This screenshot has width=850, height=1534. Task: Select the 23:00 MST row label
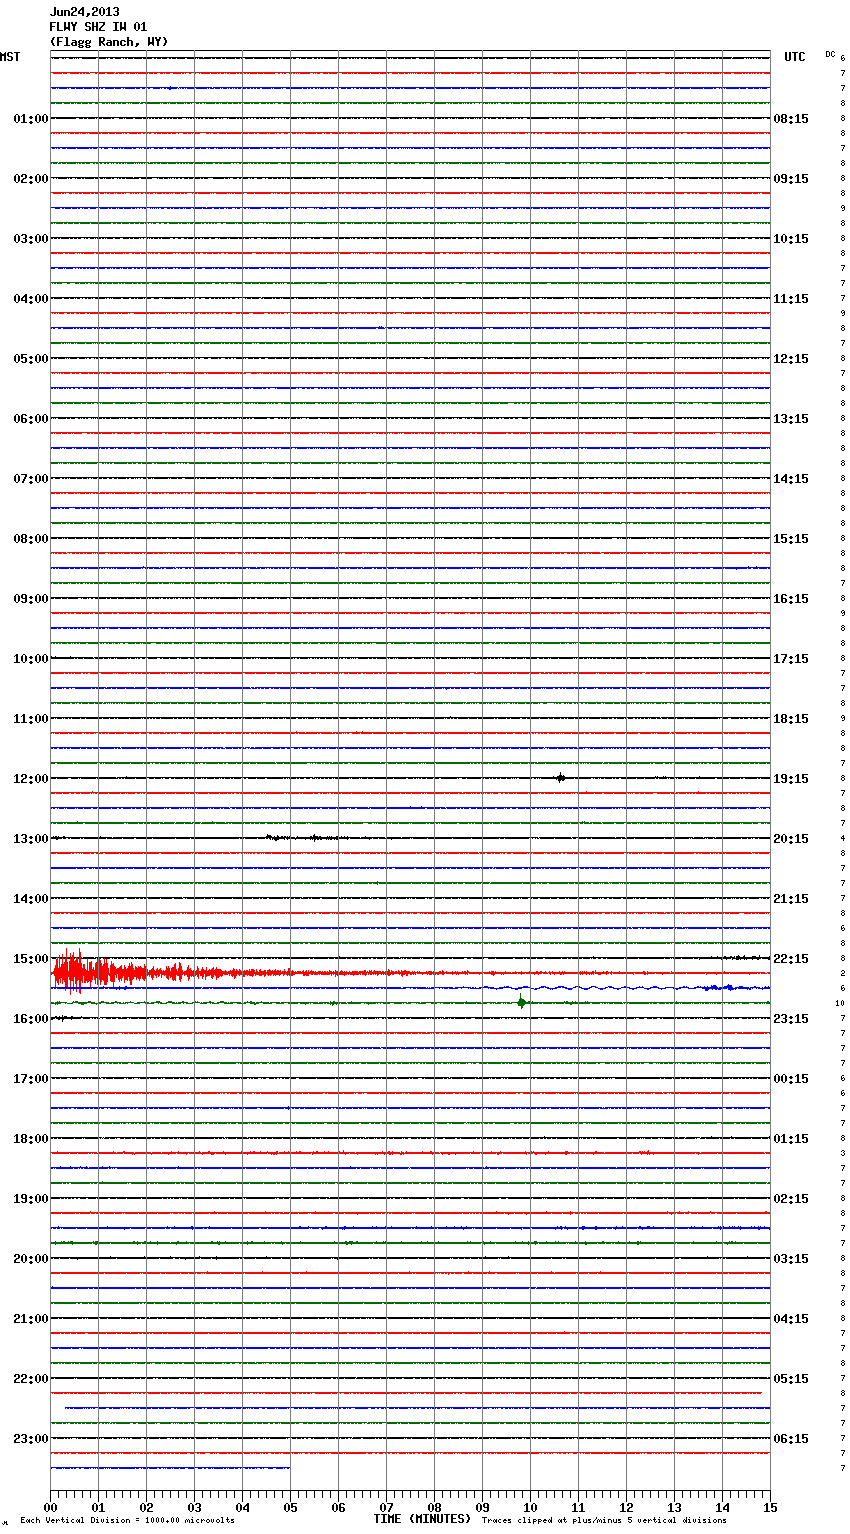click(31, 1439)
